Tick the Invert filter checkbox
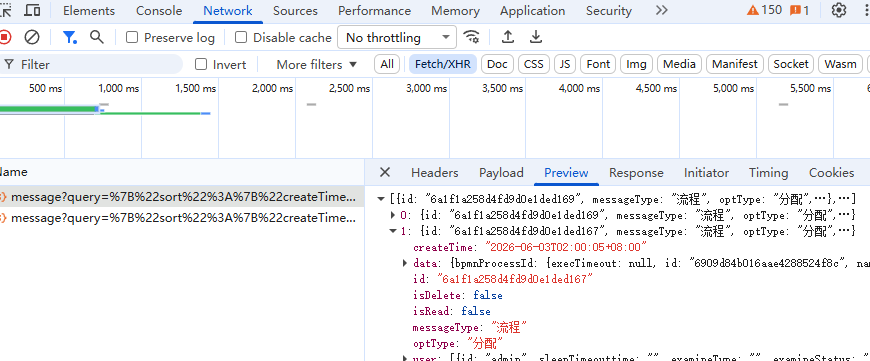Viewport: 870px width, 361px height. pos(201,64)
